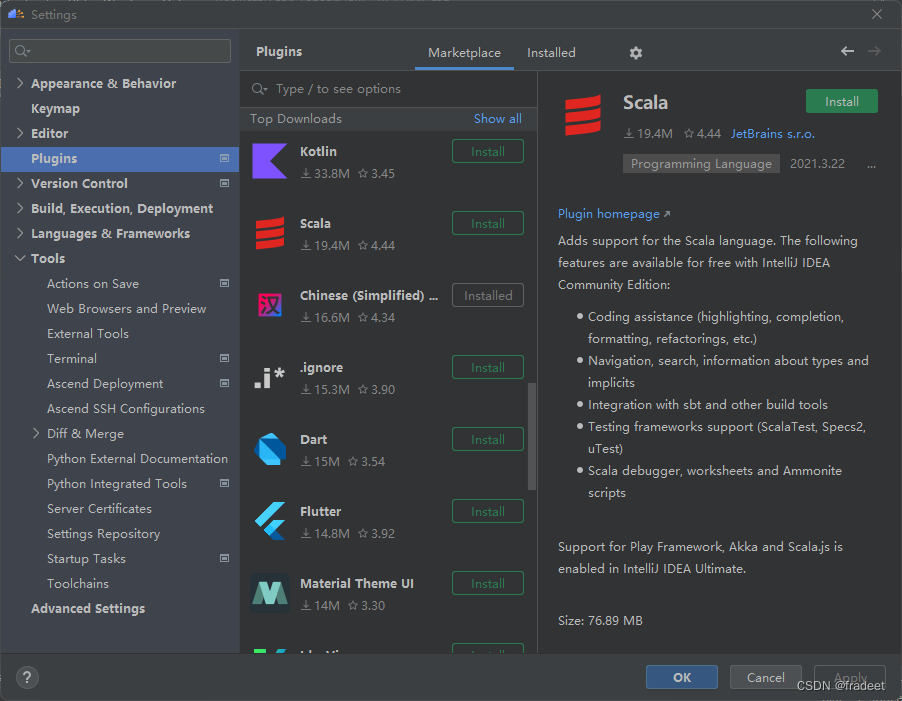The width and height of the screenshot is (902, 701).
Task: Click the search magnifier in settings search box
Action: point(22,51)
